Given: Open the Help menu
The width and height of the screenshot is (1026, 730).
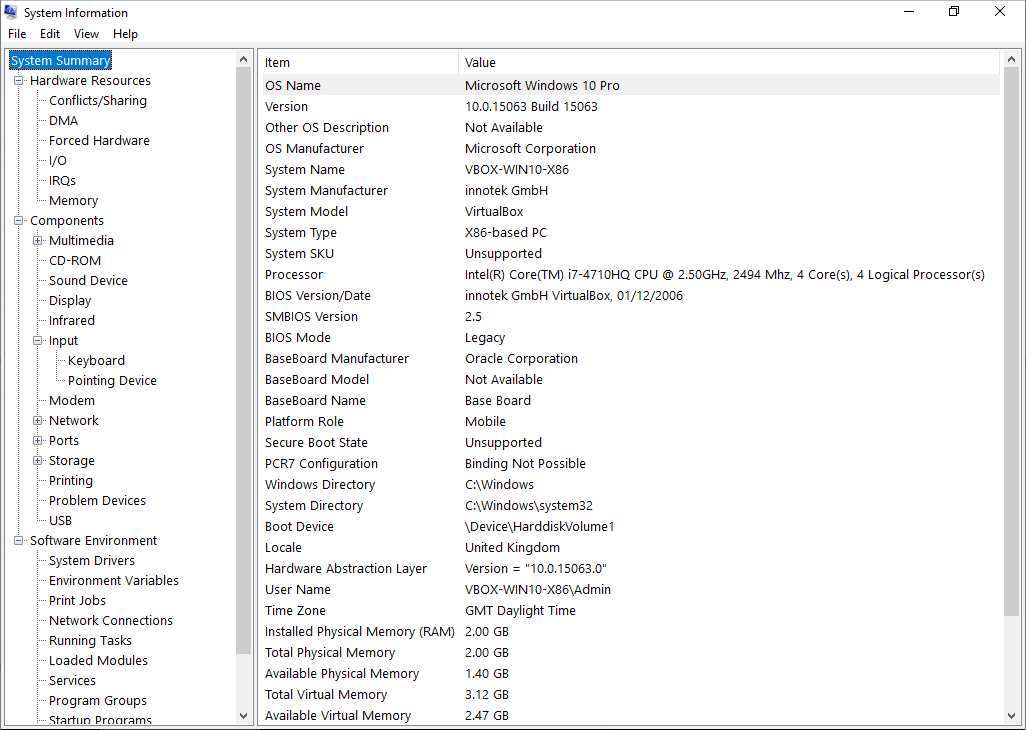Looking at the screenshot, I should 125,34.
